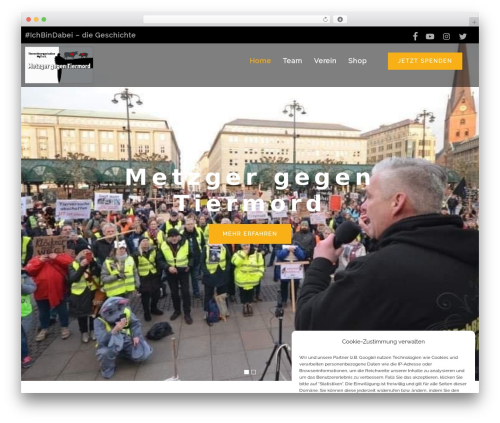Open the #IchBinDabei – die Geschichte link
This screenshot has width=500, height=423.
(80, 35)
